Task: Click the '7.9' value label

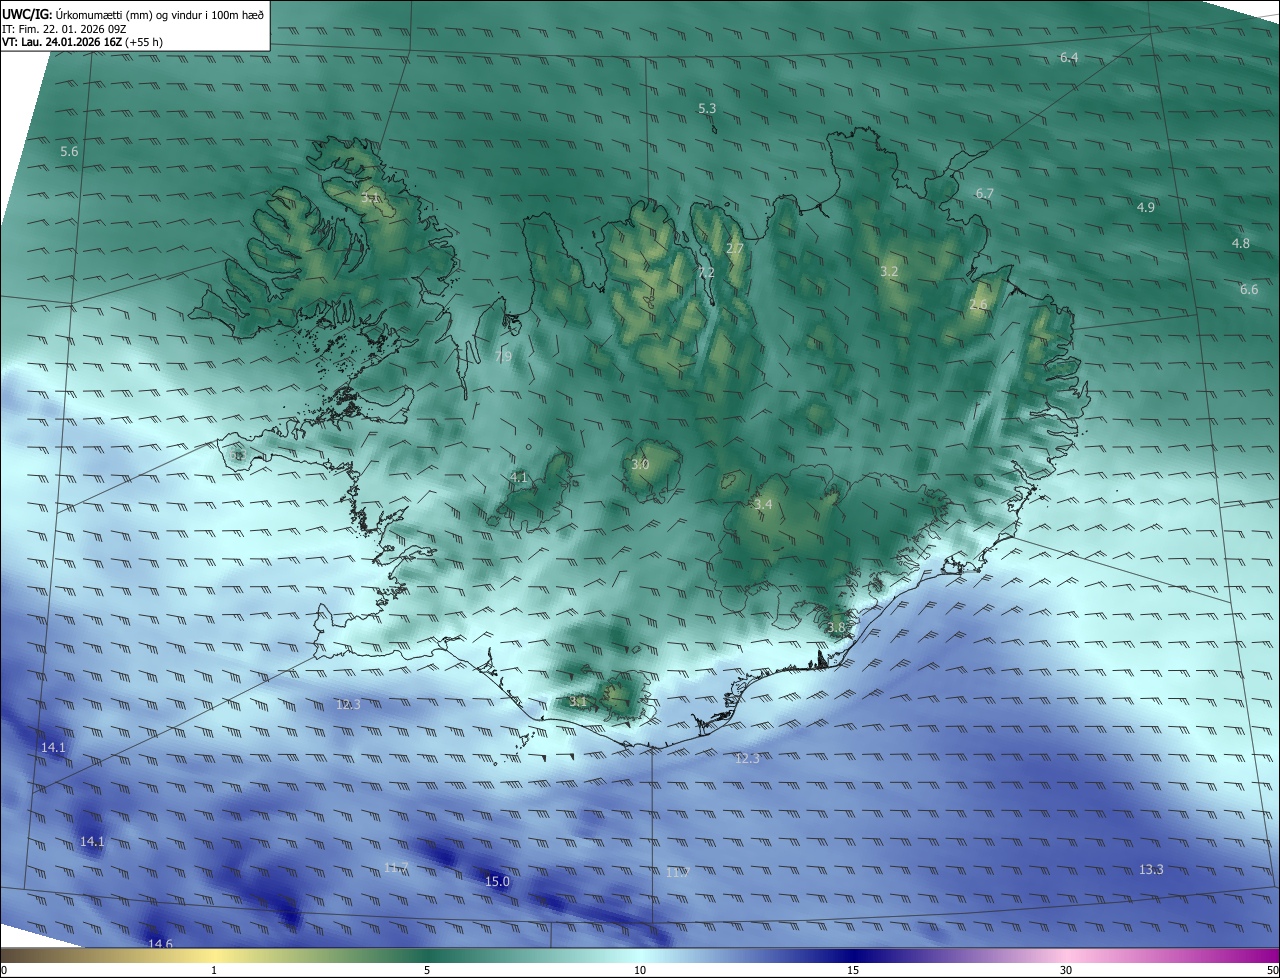Action: [x=503, y=356]
